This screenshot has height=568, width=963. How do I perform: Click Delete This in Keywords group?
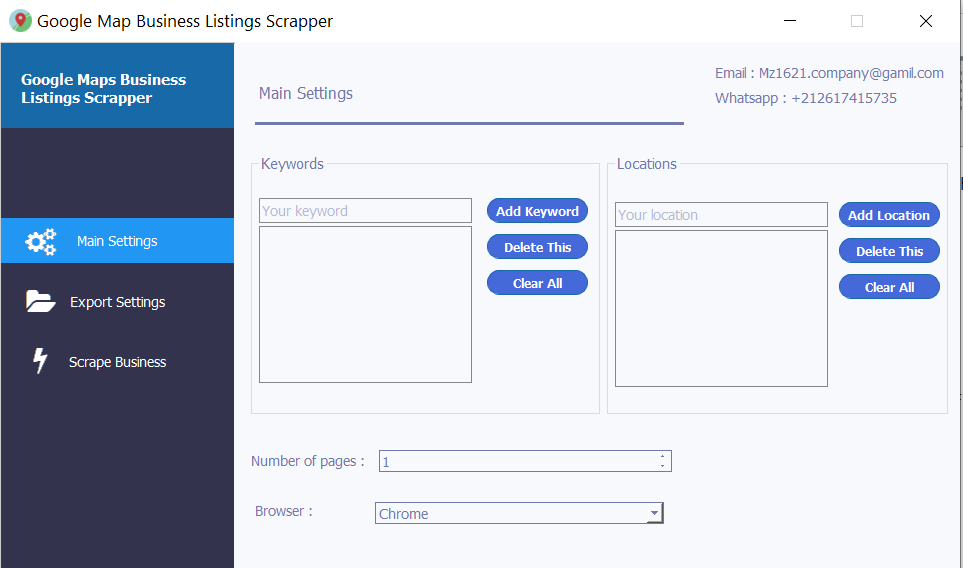point(537,247)
